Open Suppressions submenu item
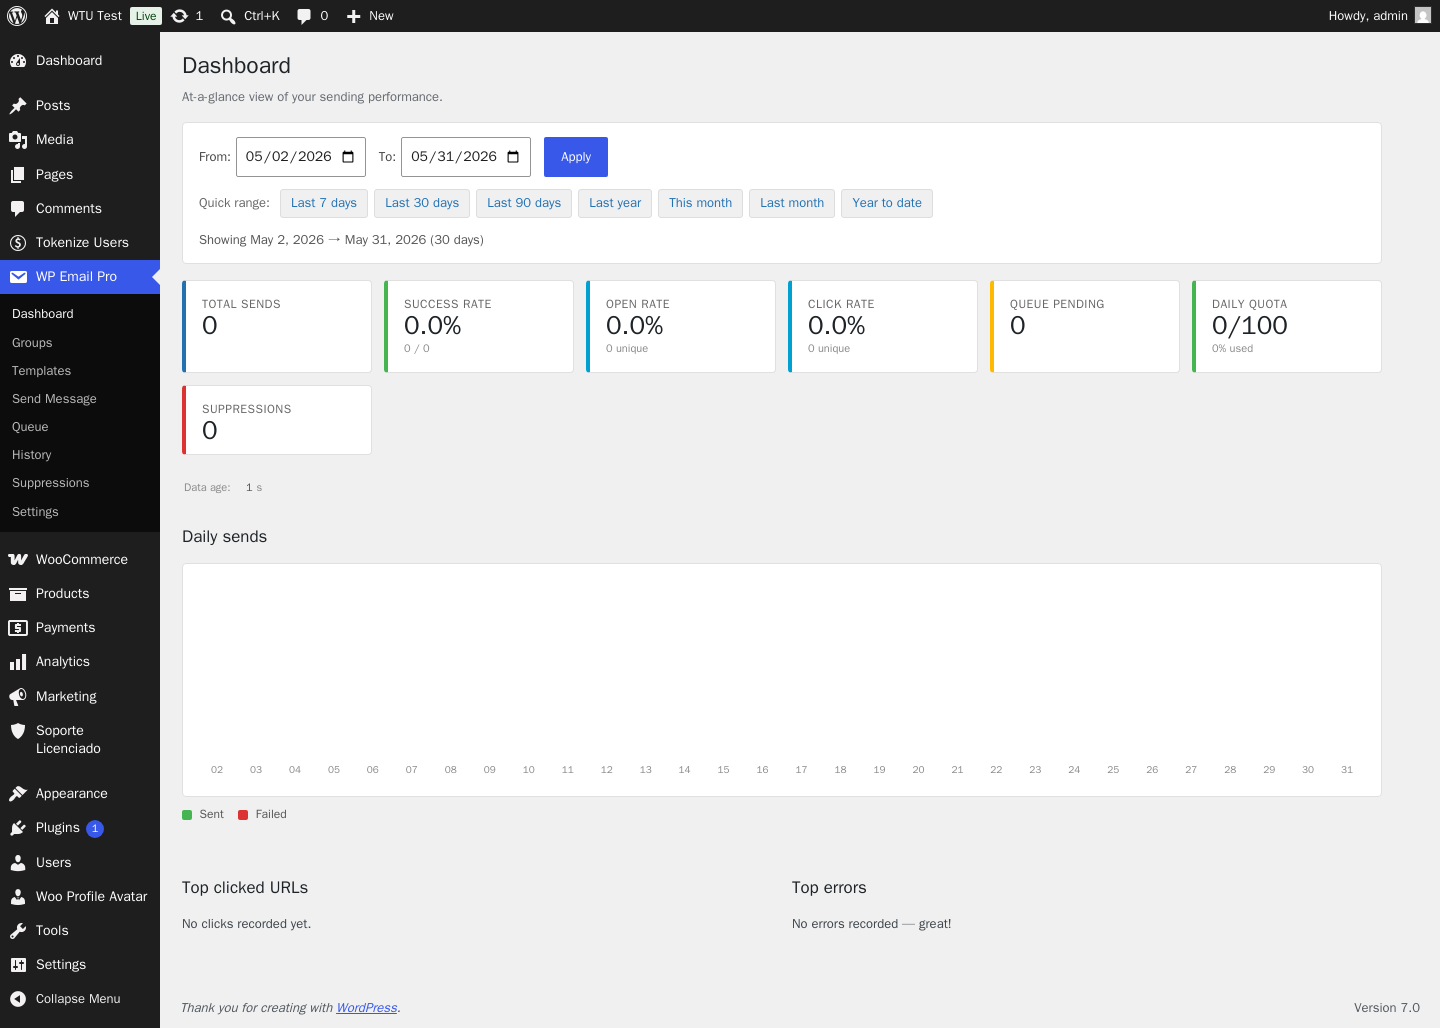This screenshot has height=1028, width=1440. click(x=51, y=483)
